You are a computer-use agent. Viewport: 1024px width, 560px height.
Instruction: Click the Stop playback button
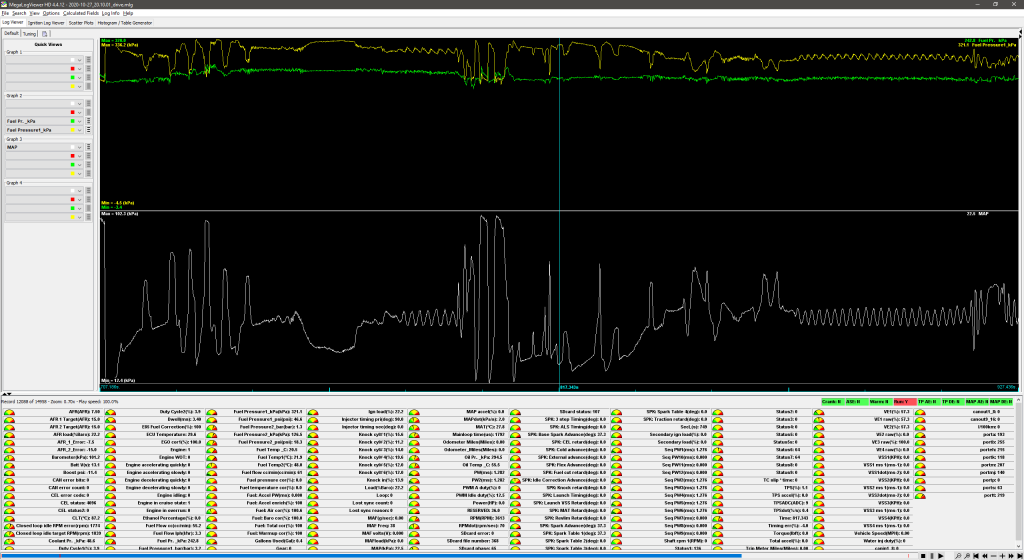(x=923, y=556)
